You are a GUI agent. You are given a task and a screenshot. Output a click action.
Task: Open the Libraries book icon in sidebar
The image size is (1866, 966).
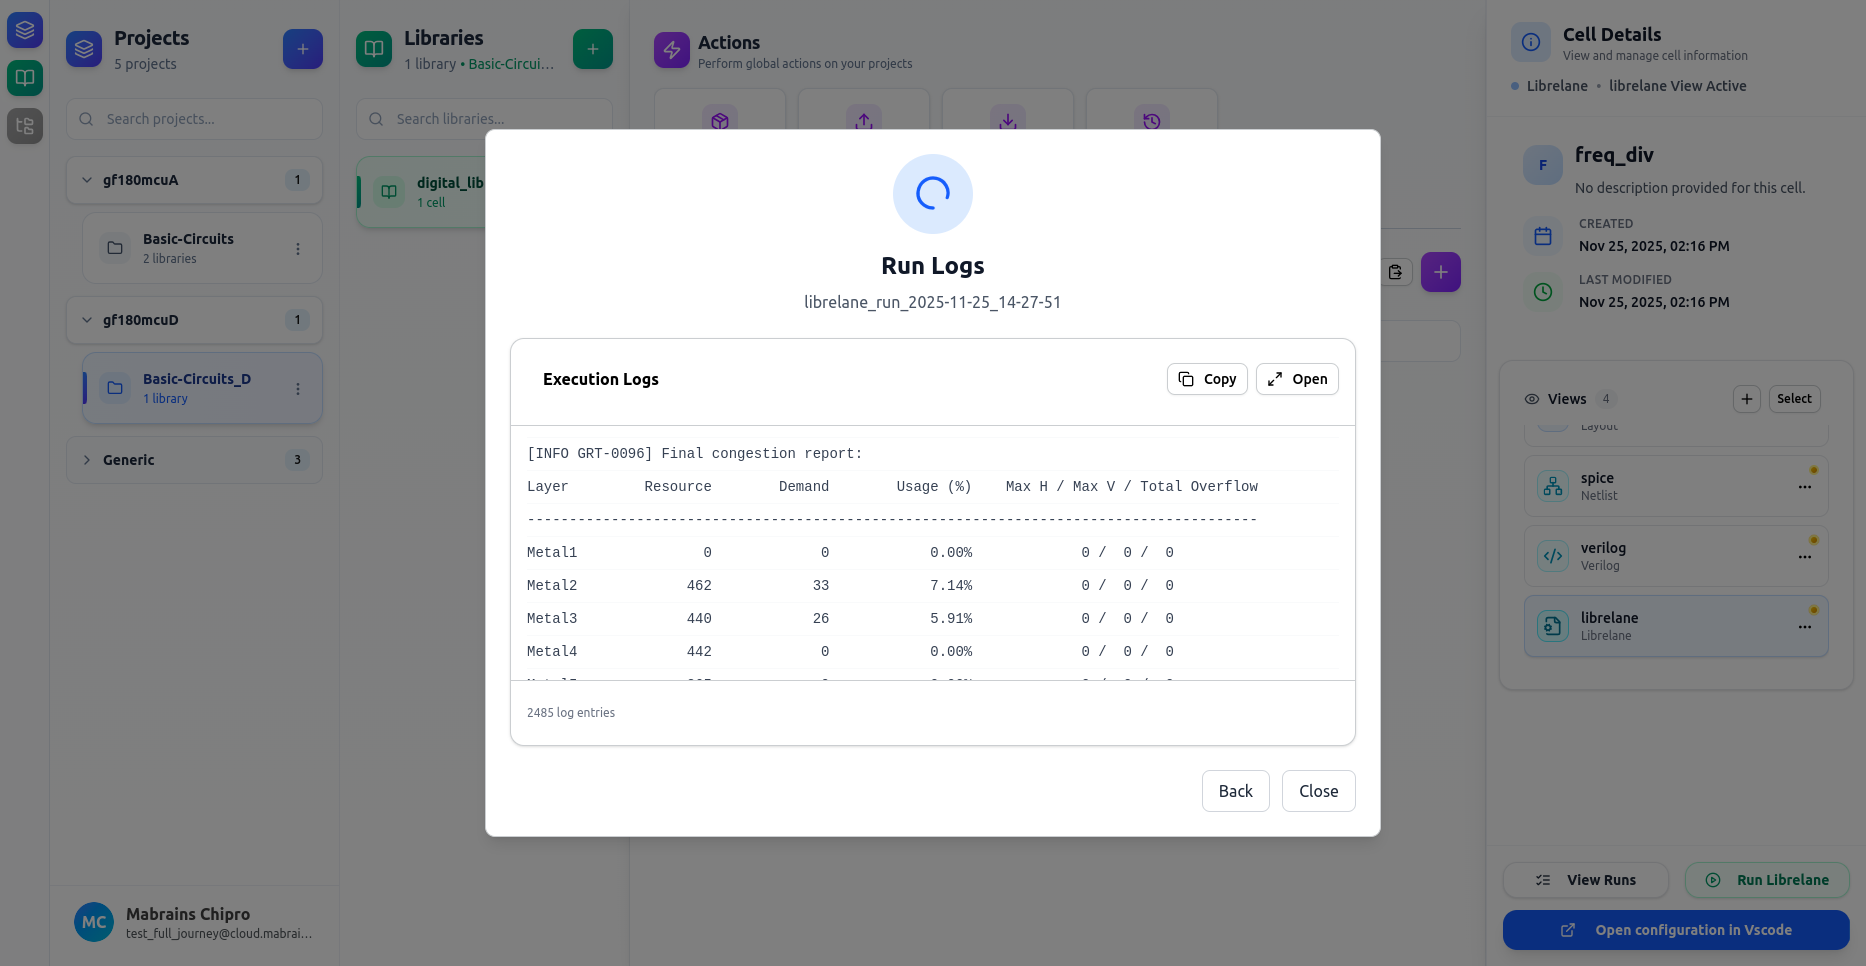pyautogui.click(x=25, y=77)
